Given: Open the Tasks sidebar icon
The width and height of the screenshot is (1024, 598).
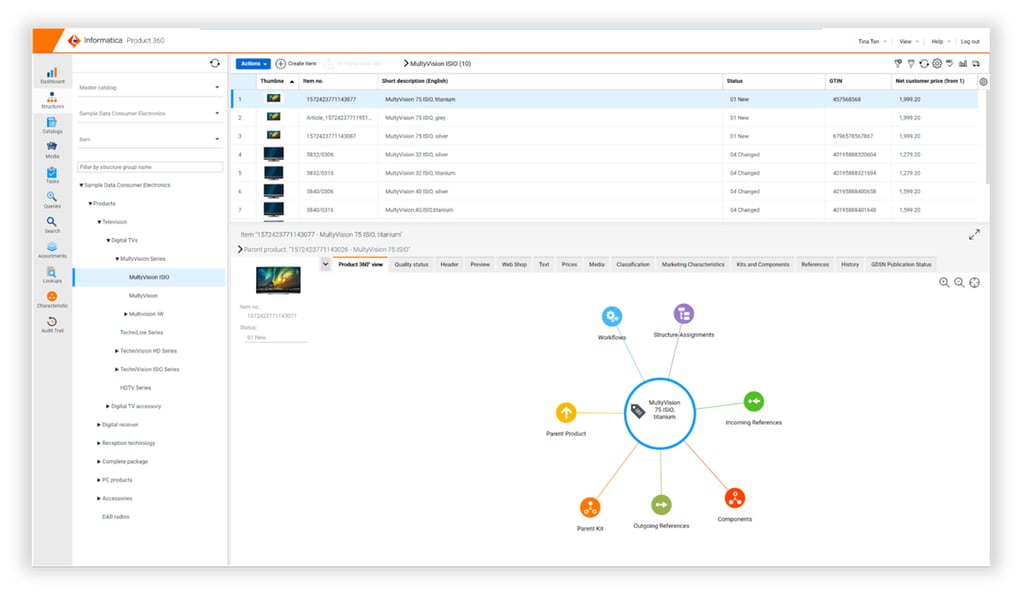Looking at the screenshot, I should click(x=51, y=173).
